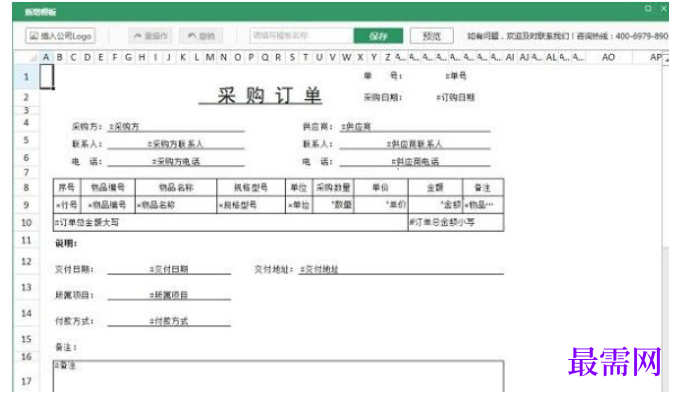Click the 重操作 redo button
The height and width of the screenshot is (393, 680).
[150, 36]
